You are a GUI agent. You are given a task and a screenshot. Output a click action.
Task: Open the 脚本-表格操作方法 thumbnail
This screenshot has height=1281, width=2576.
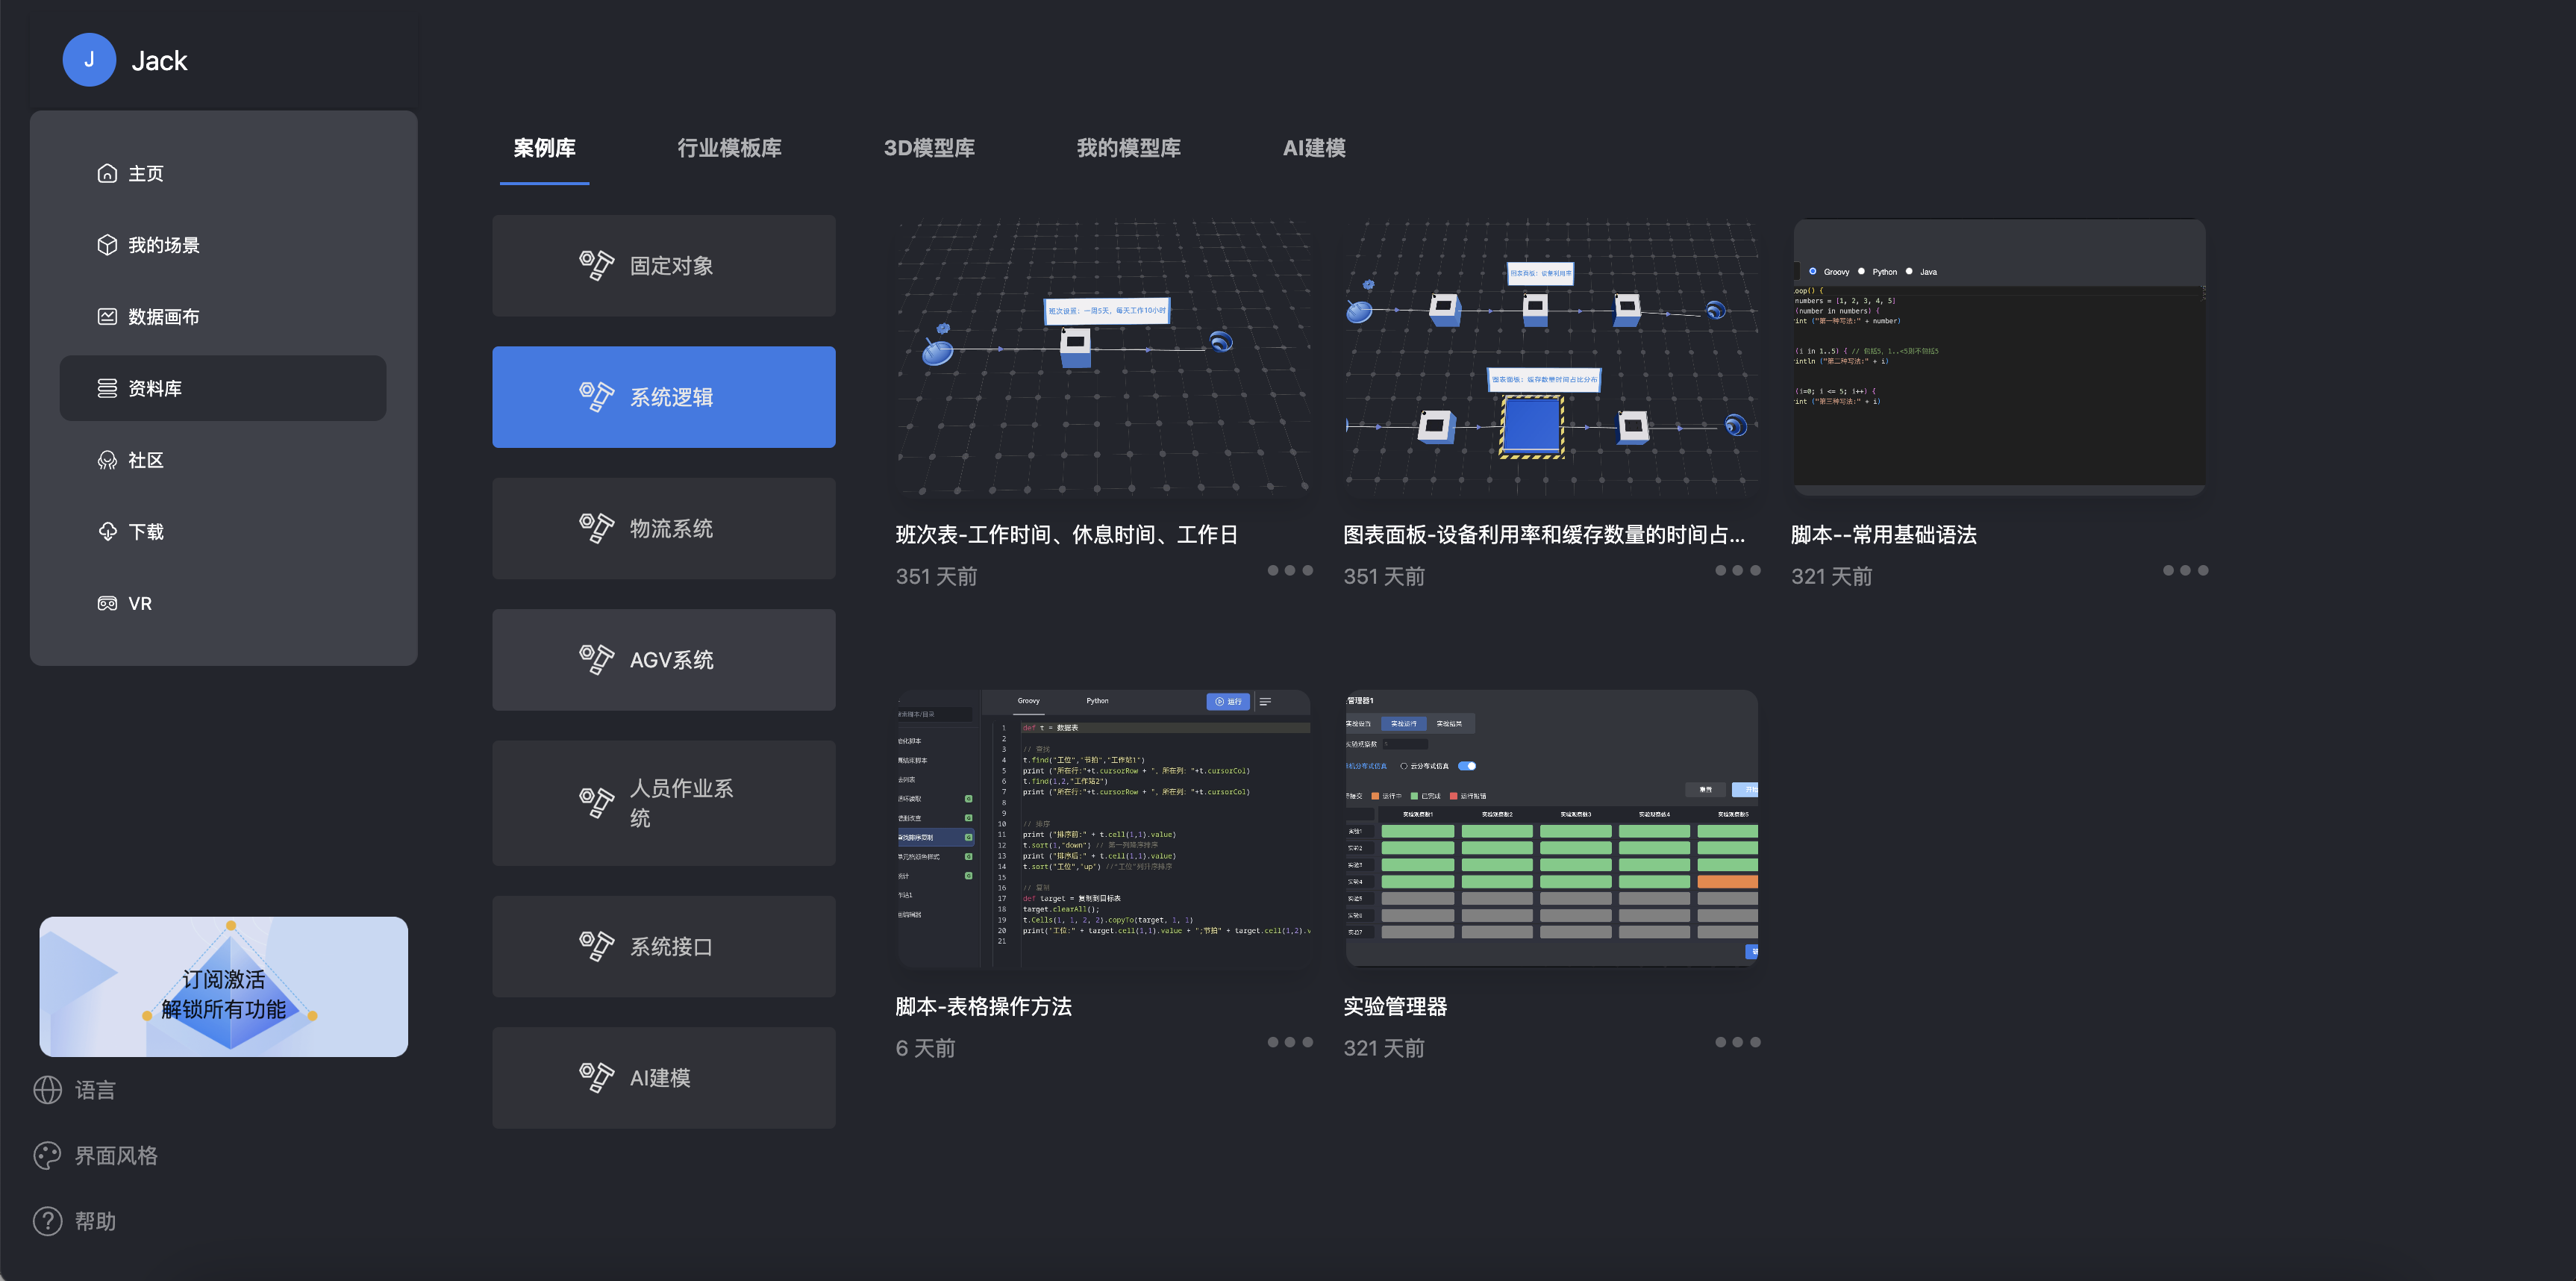click(1104, 829)
